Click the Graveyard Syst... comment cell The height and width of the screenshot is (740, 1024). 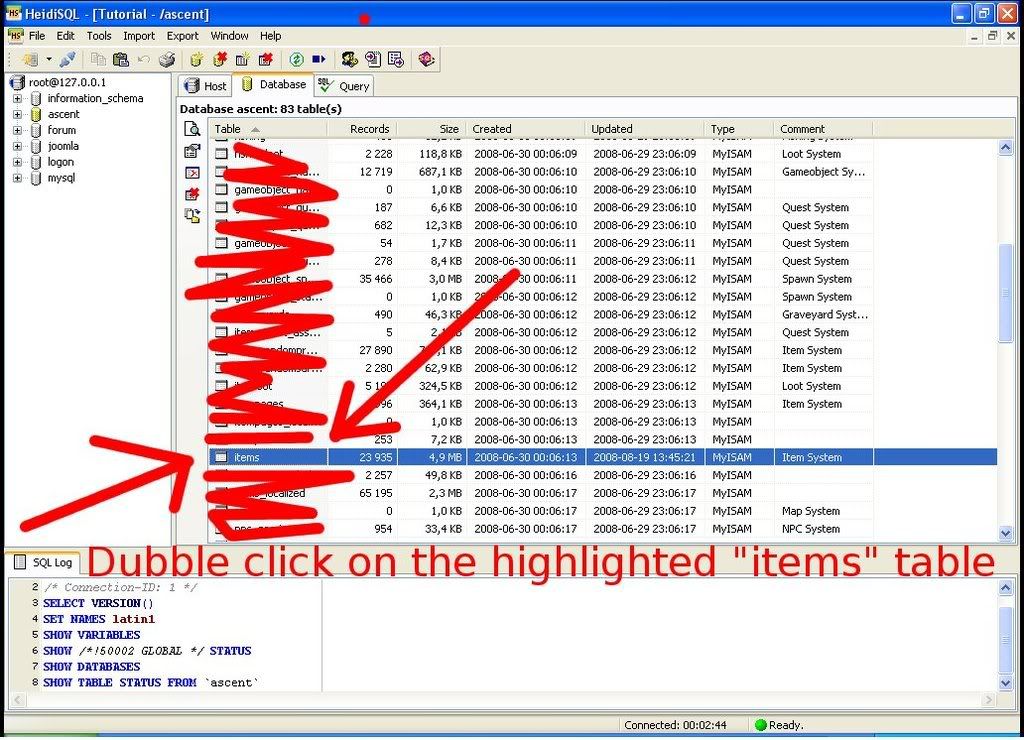825,315
